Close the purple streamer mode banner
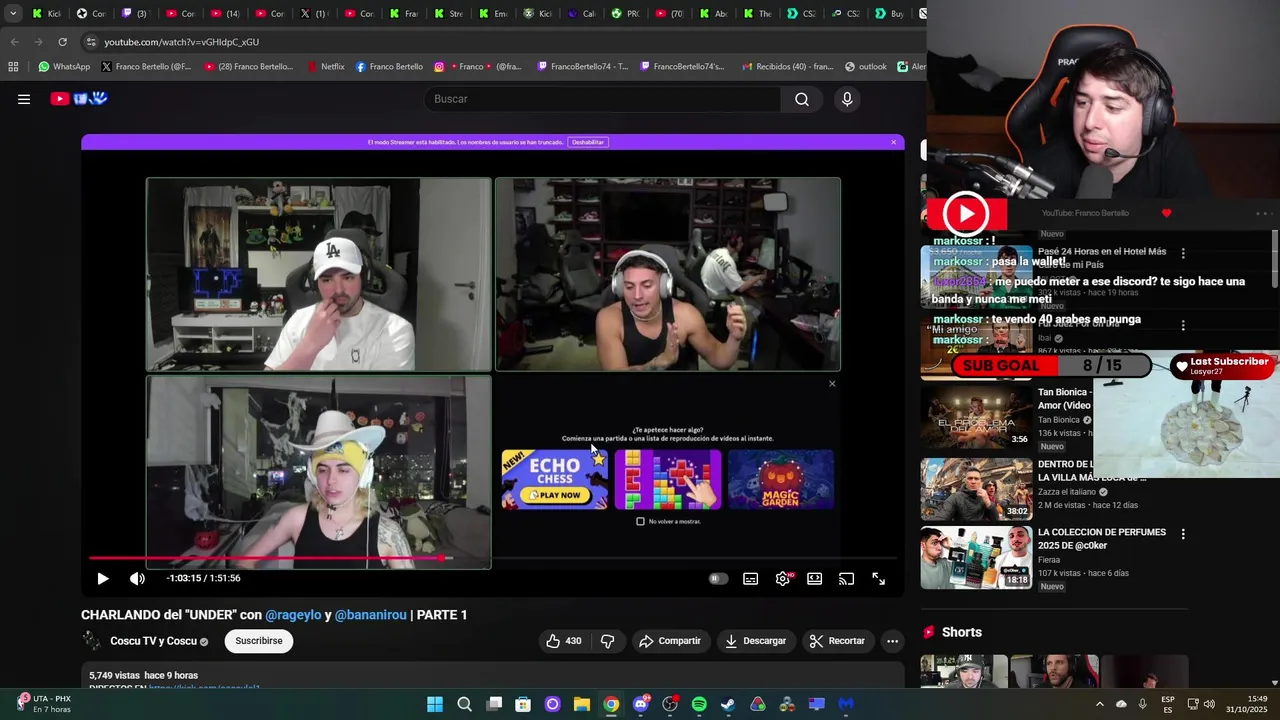This screenshot has width=1280, height=720. click(x=894, y=142)
